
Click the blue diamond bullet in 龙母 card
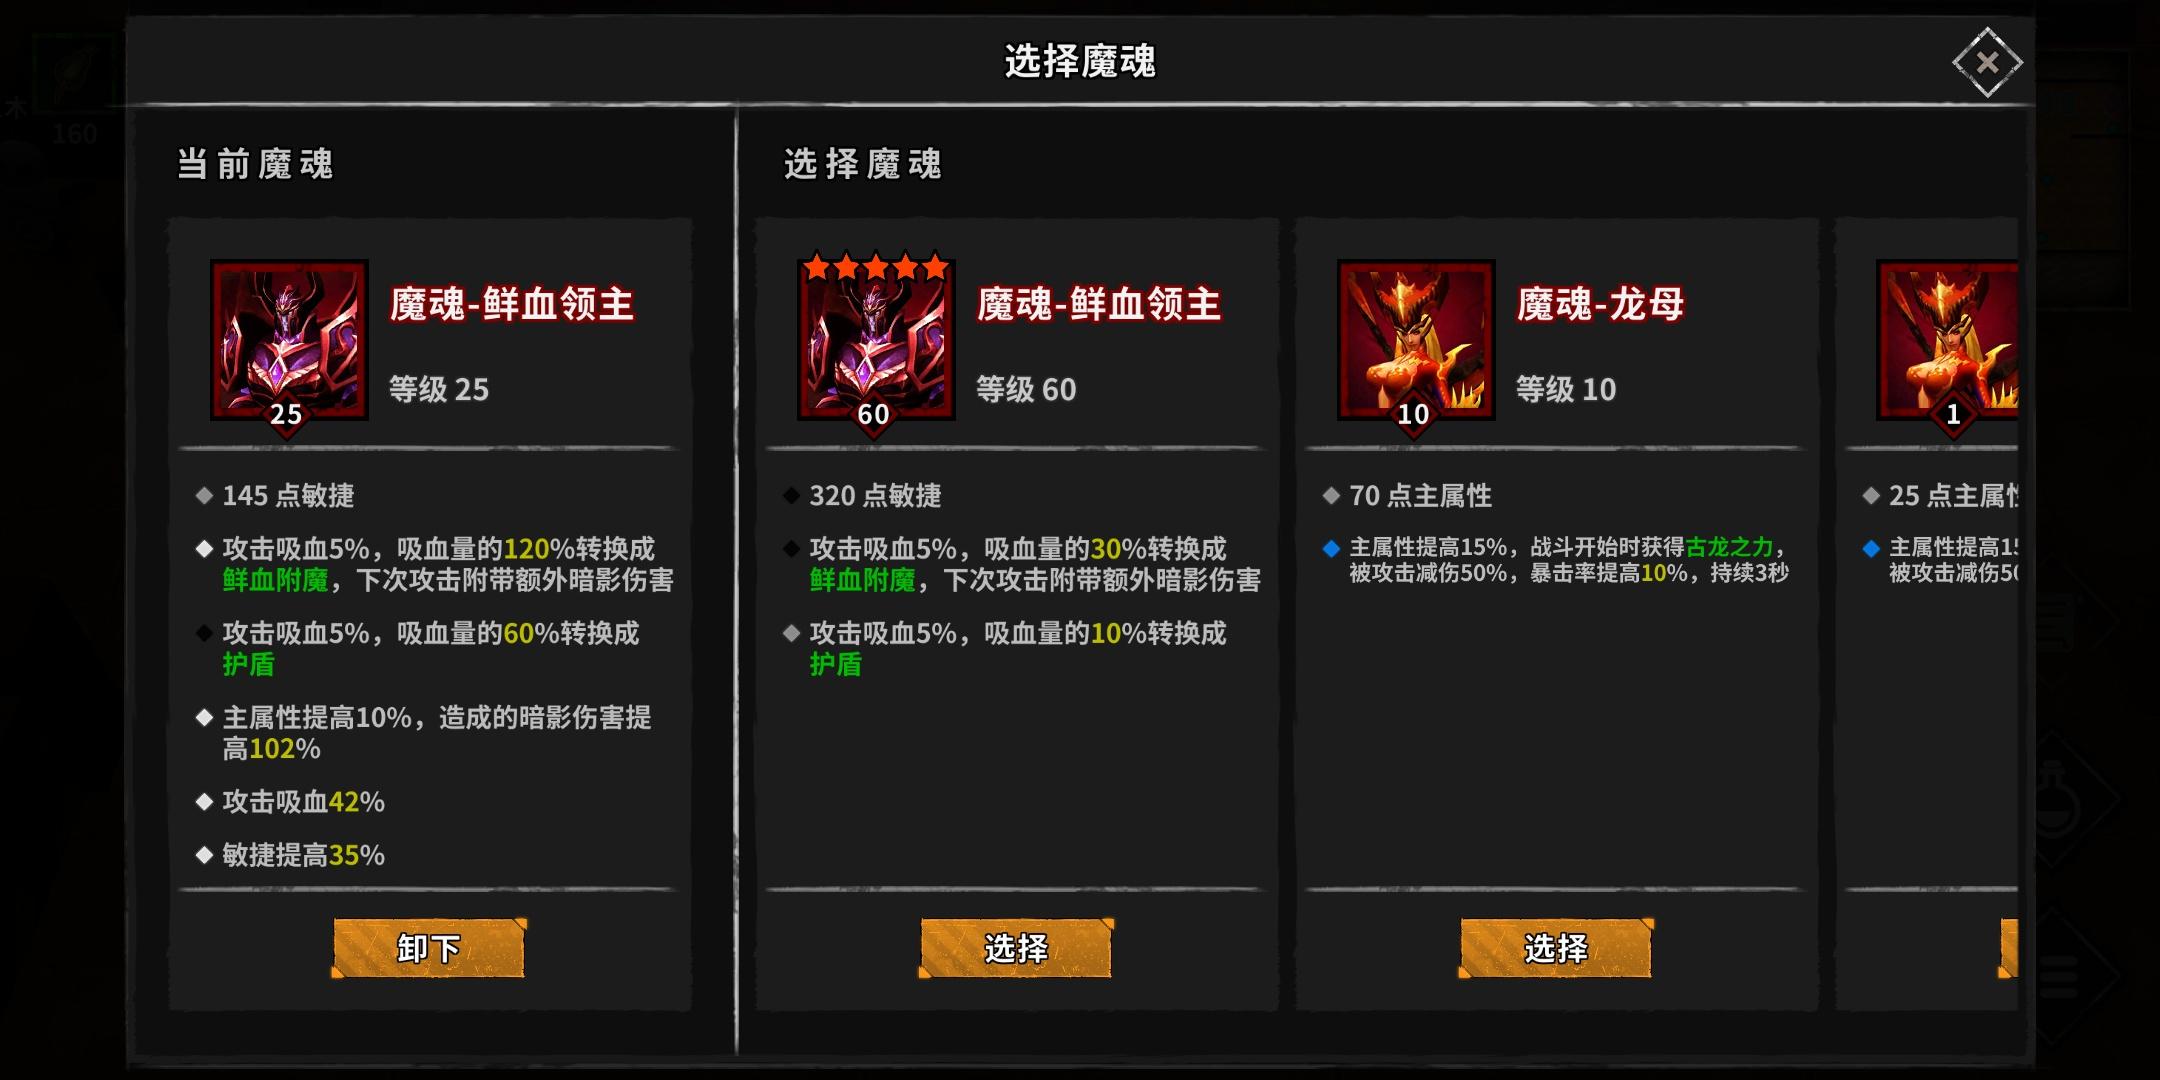pos(1331,548)
